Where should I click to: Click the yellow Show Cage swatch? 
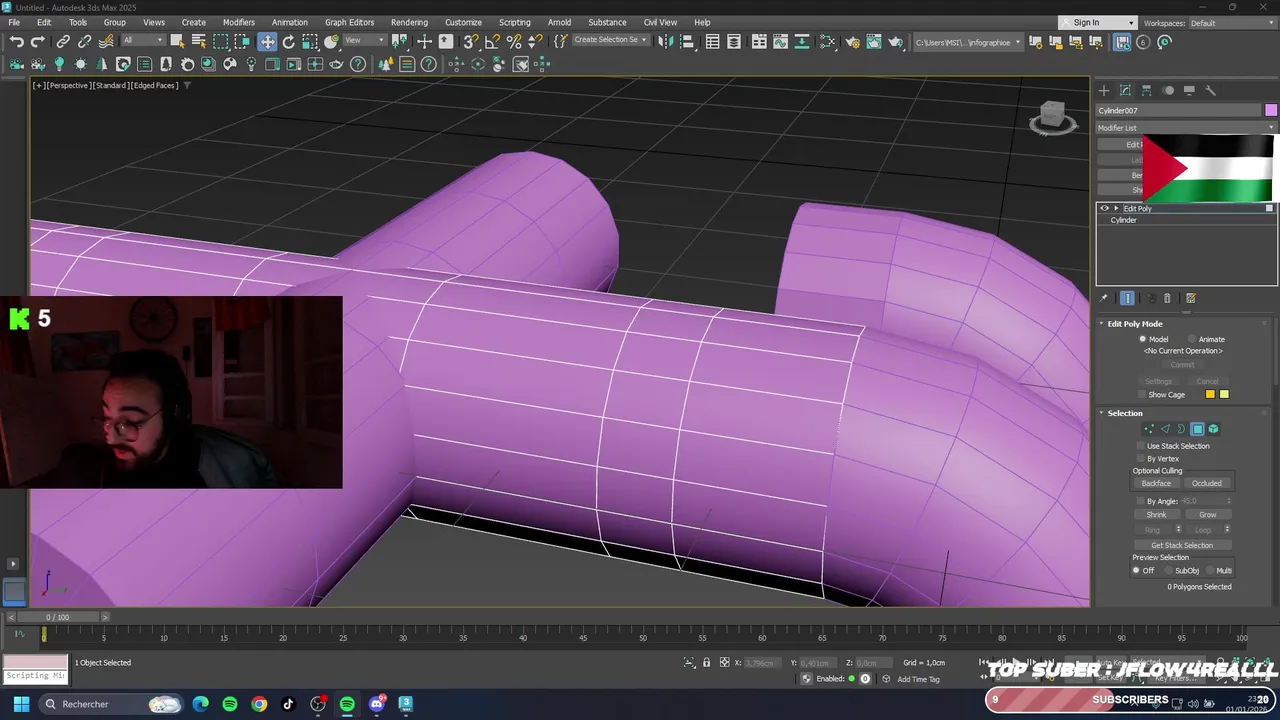(x=1224, y=394)
